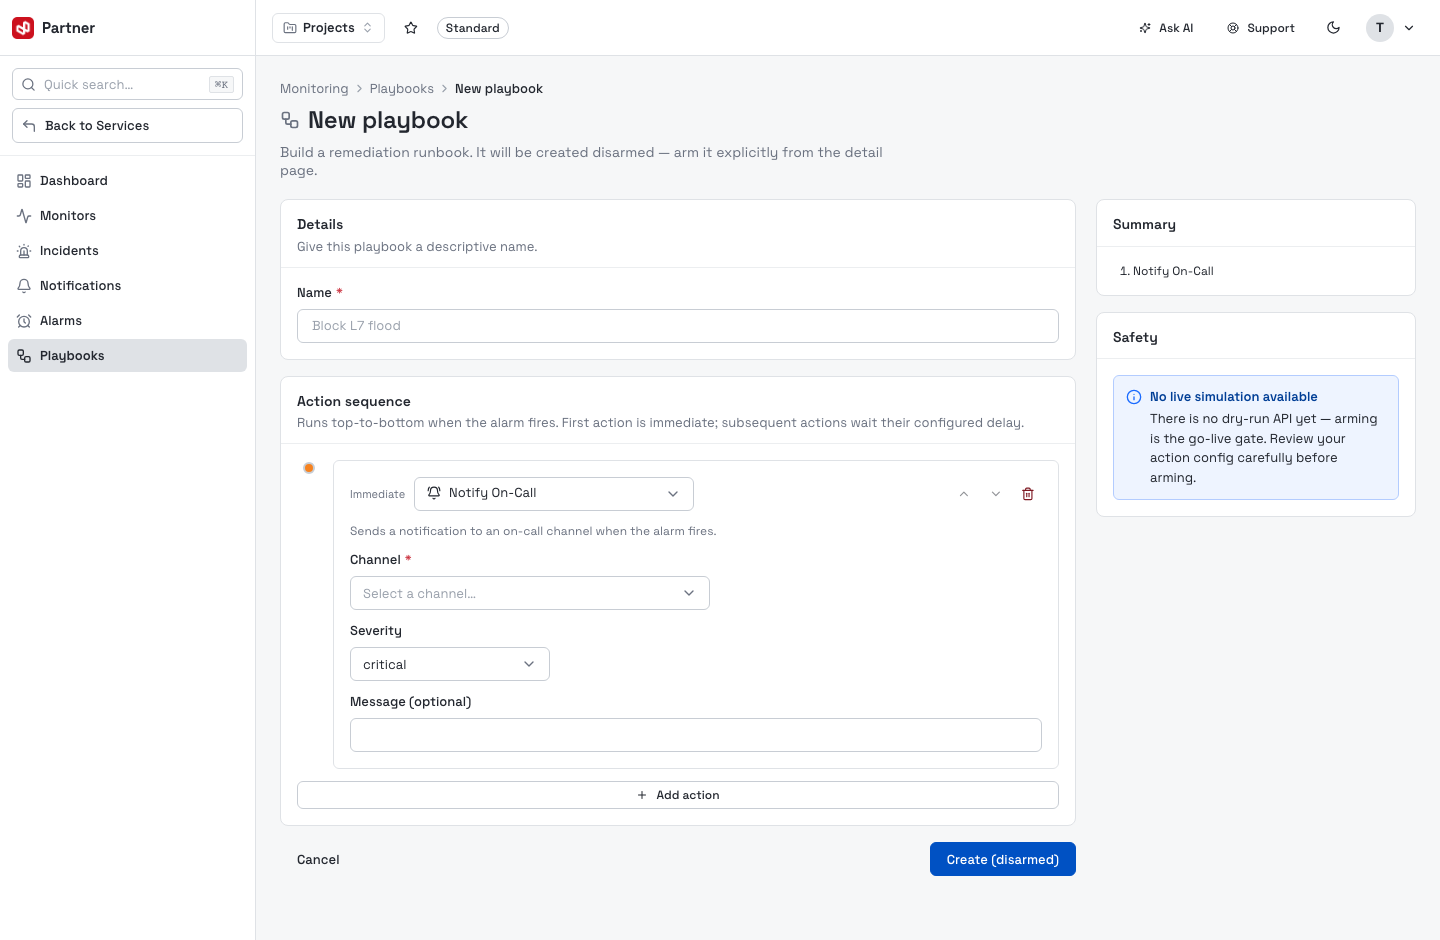Viewport: 1440px width, 940px height.
Task: Click '1. Notify On-Call' in Summary
Action: (x=1167, y=271)
